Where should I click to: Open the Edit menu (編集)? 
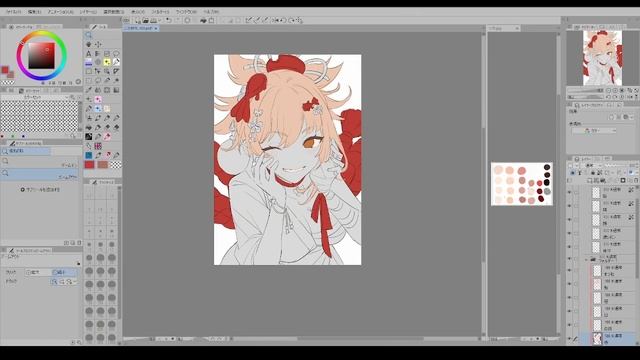pyautogui.click(x=35, y=12)
